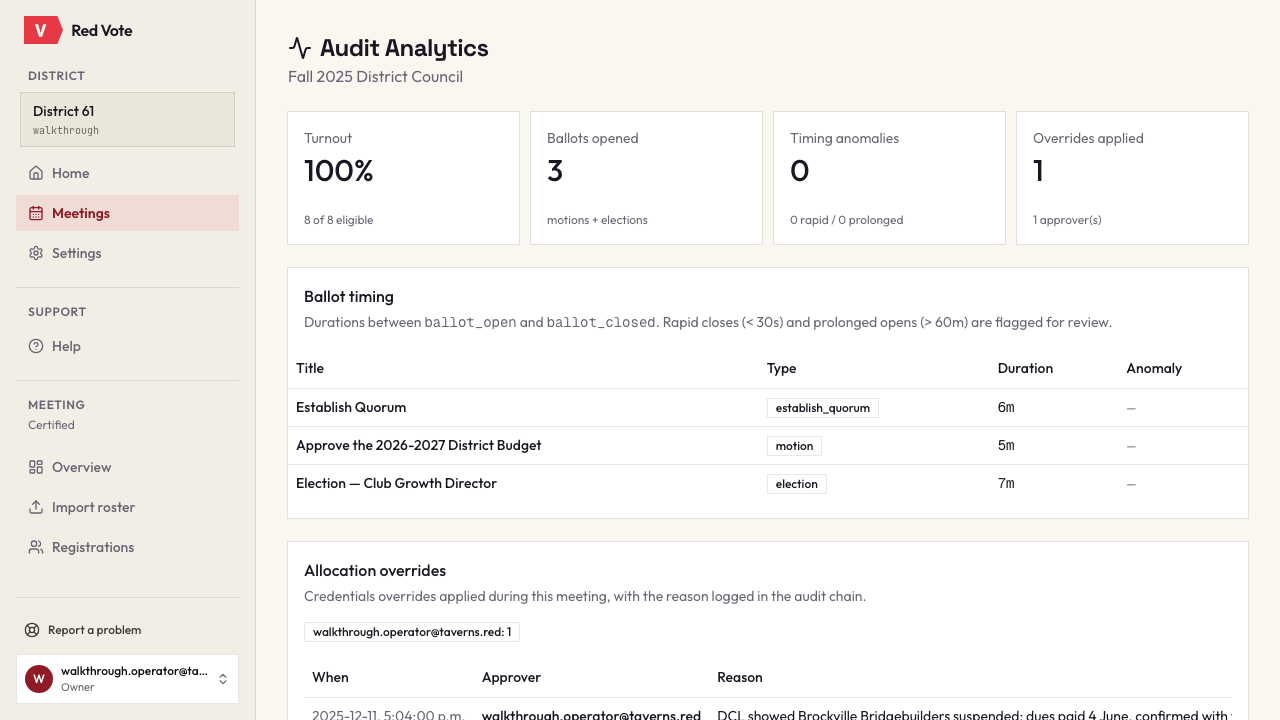Click the Approver column header
The image size is (1280, 720).
511,677
